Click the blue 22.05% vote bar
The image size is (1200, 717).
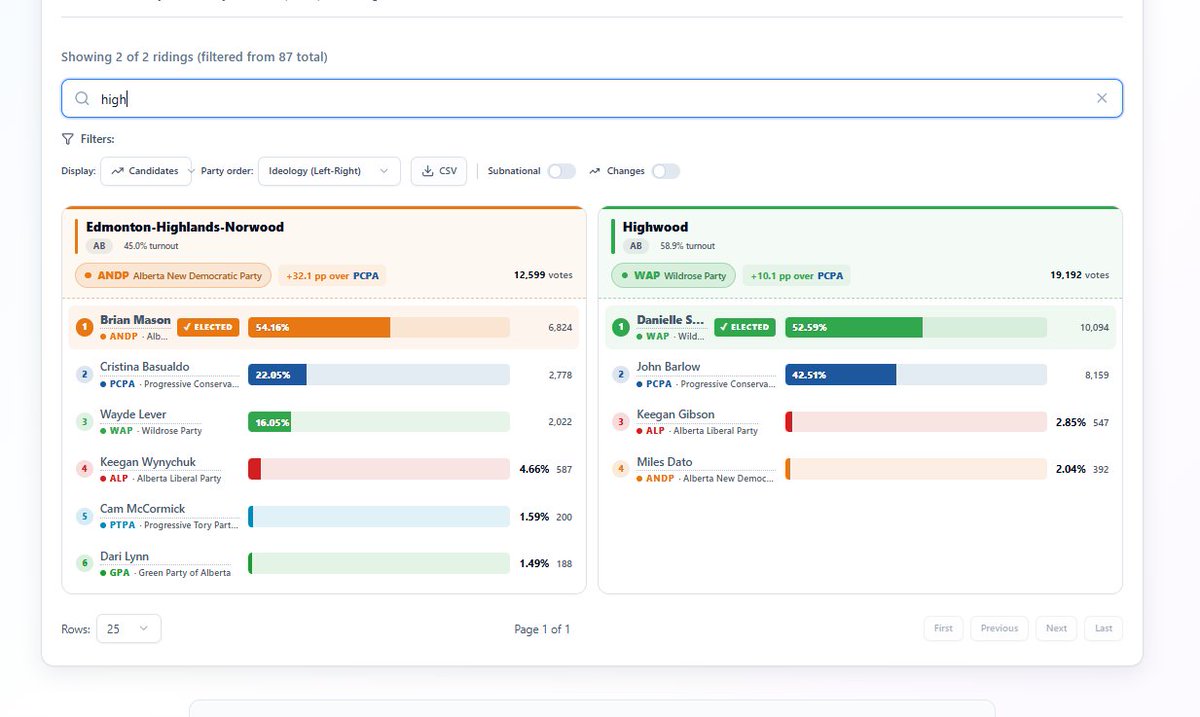click(277, 374)
